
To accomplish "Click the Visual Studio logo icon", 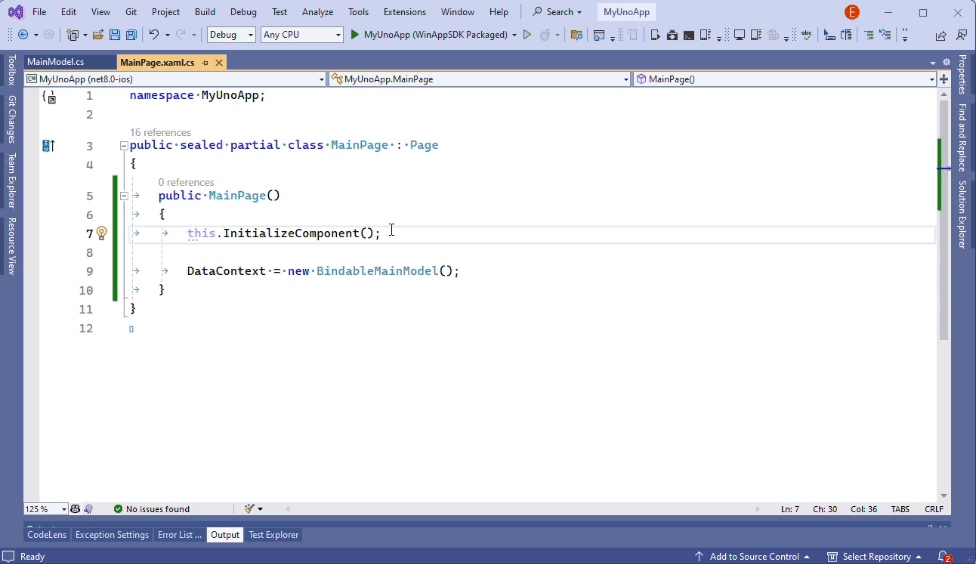I will point(16,12).
